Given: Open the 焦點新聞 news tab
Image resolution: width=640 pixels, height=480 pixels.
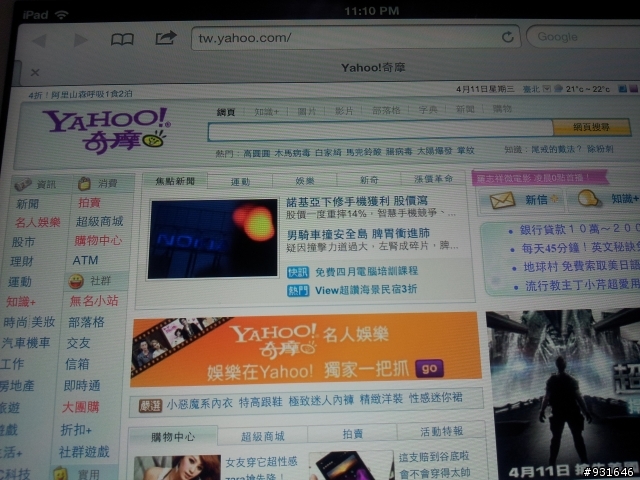Looking at the screenshot, I should coord(175,181).
